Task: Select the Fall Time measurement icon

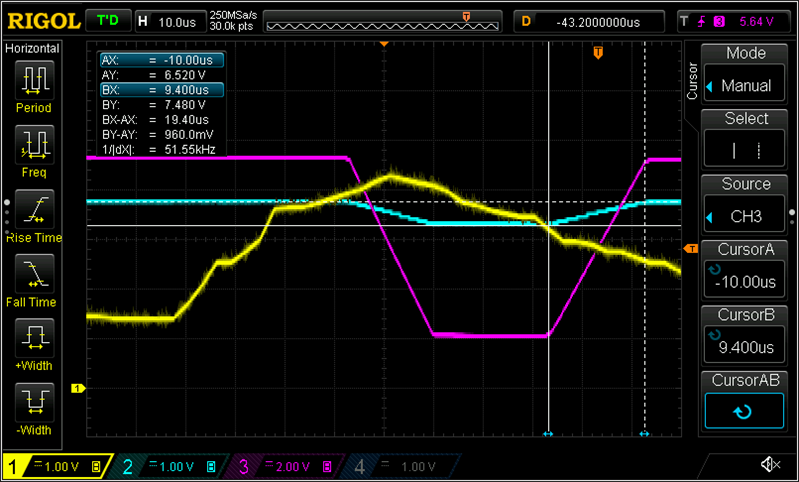Action: click(x=33, y=274)
